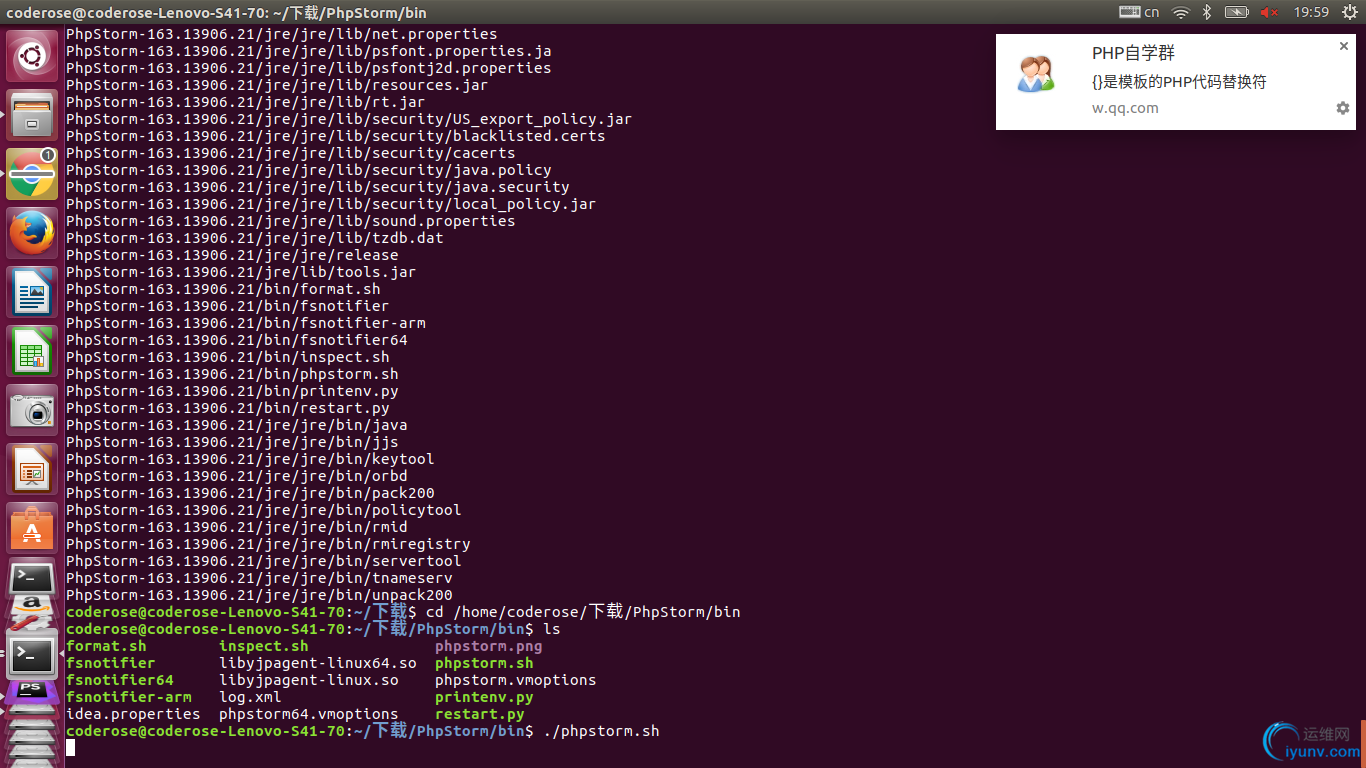Dismiss the PHP自学群 notification with X
The width and height of the screenshot is (1366, 768).
pyautogui.click(x=1344, y=46)
